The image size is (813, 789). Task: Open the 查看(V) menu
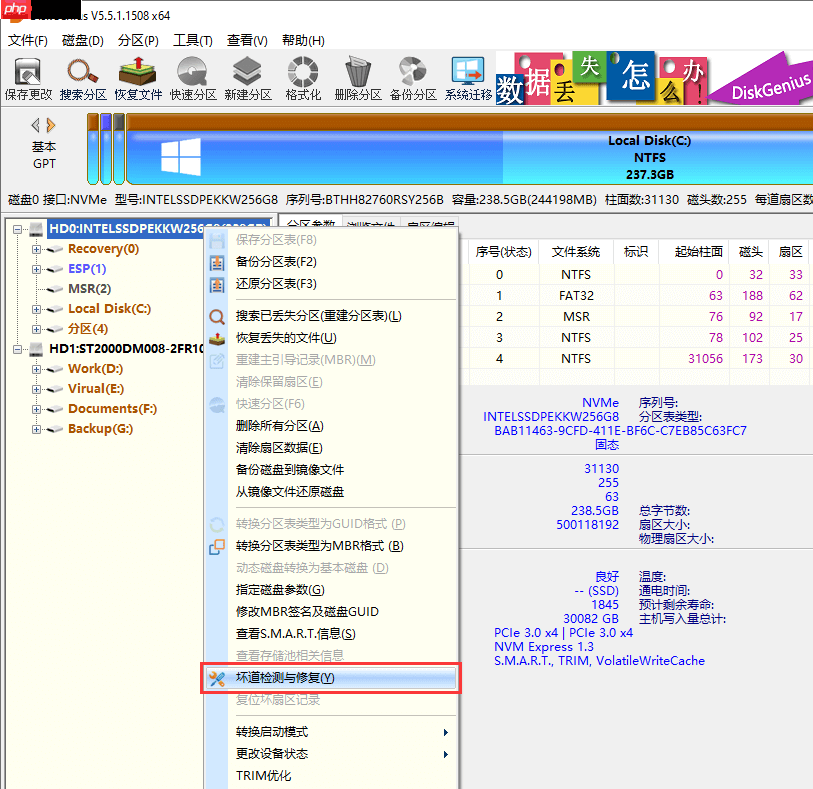245,40
